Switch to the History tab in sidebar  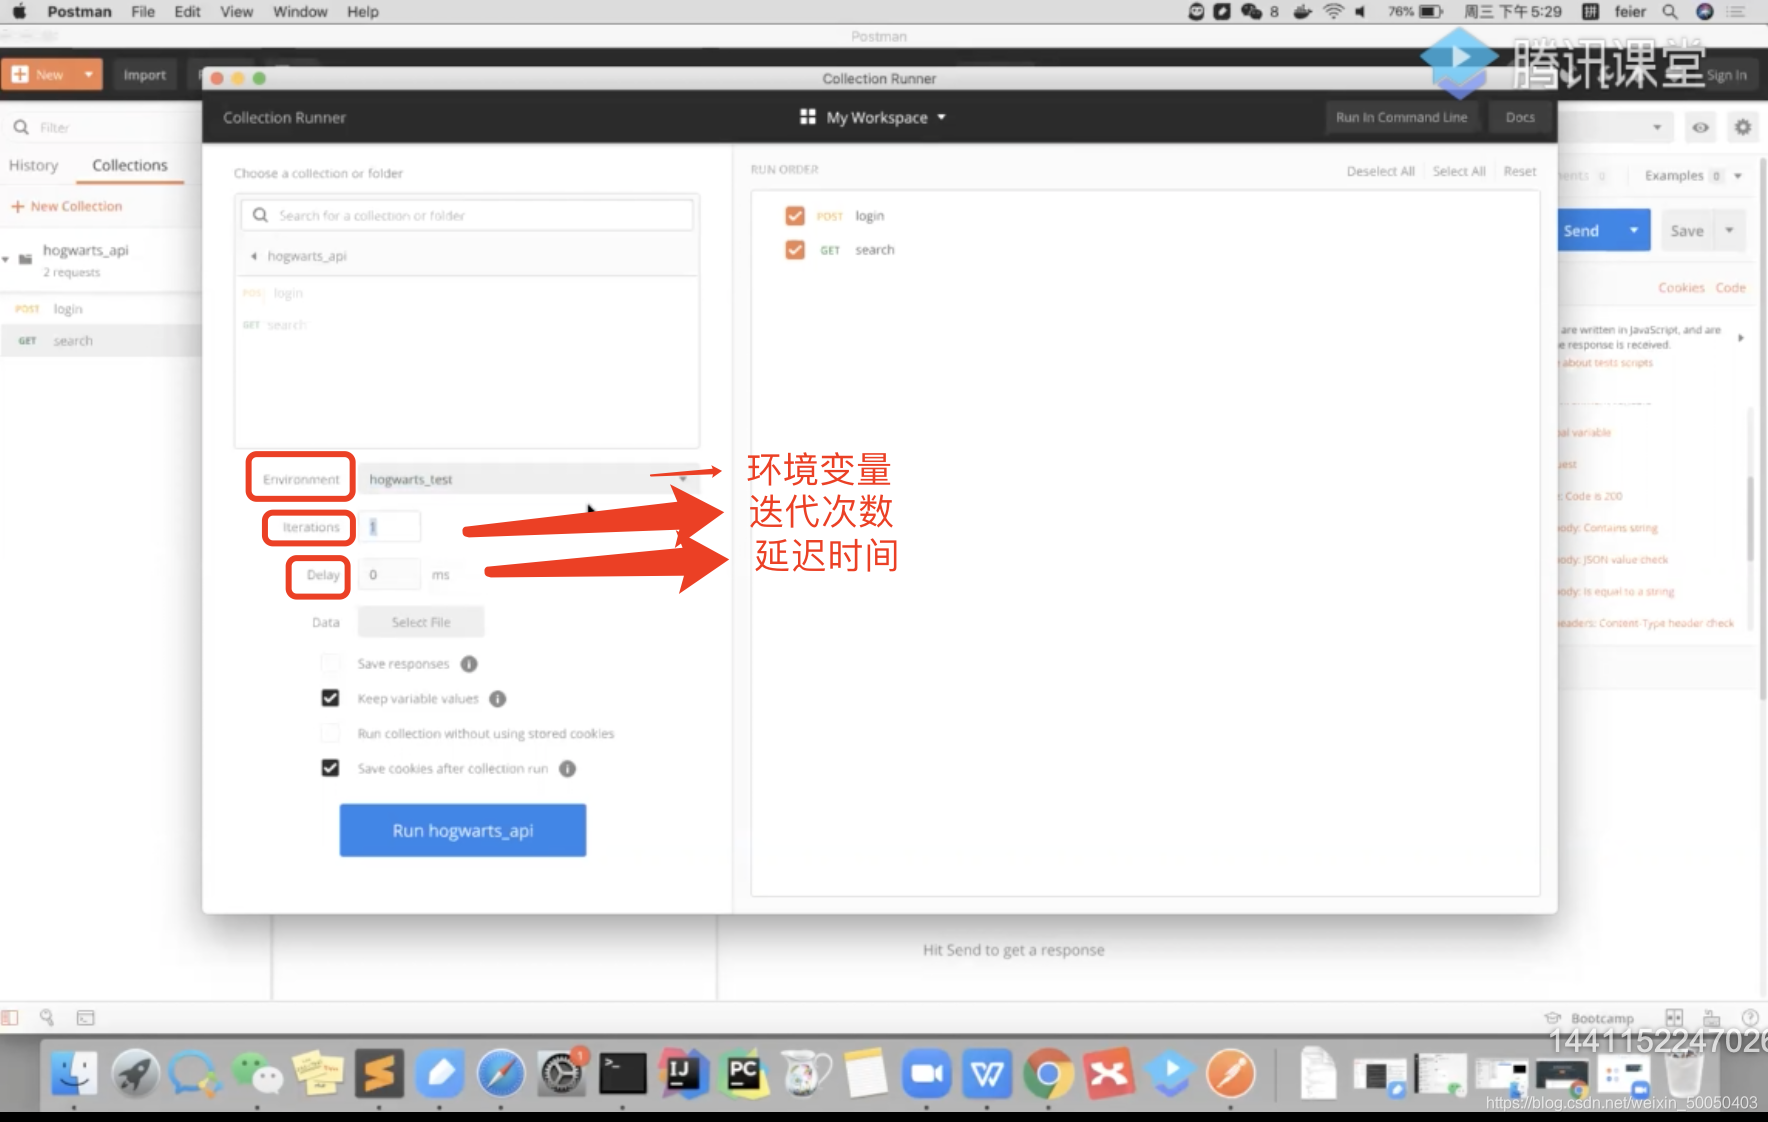click(x=33, y=165)
